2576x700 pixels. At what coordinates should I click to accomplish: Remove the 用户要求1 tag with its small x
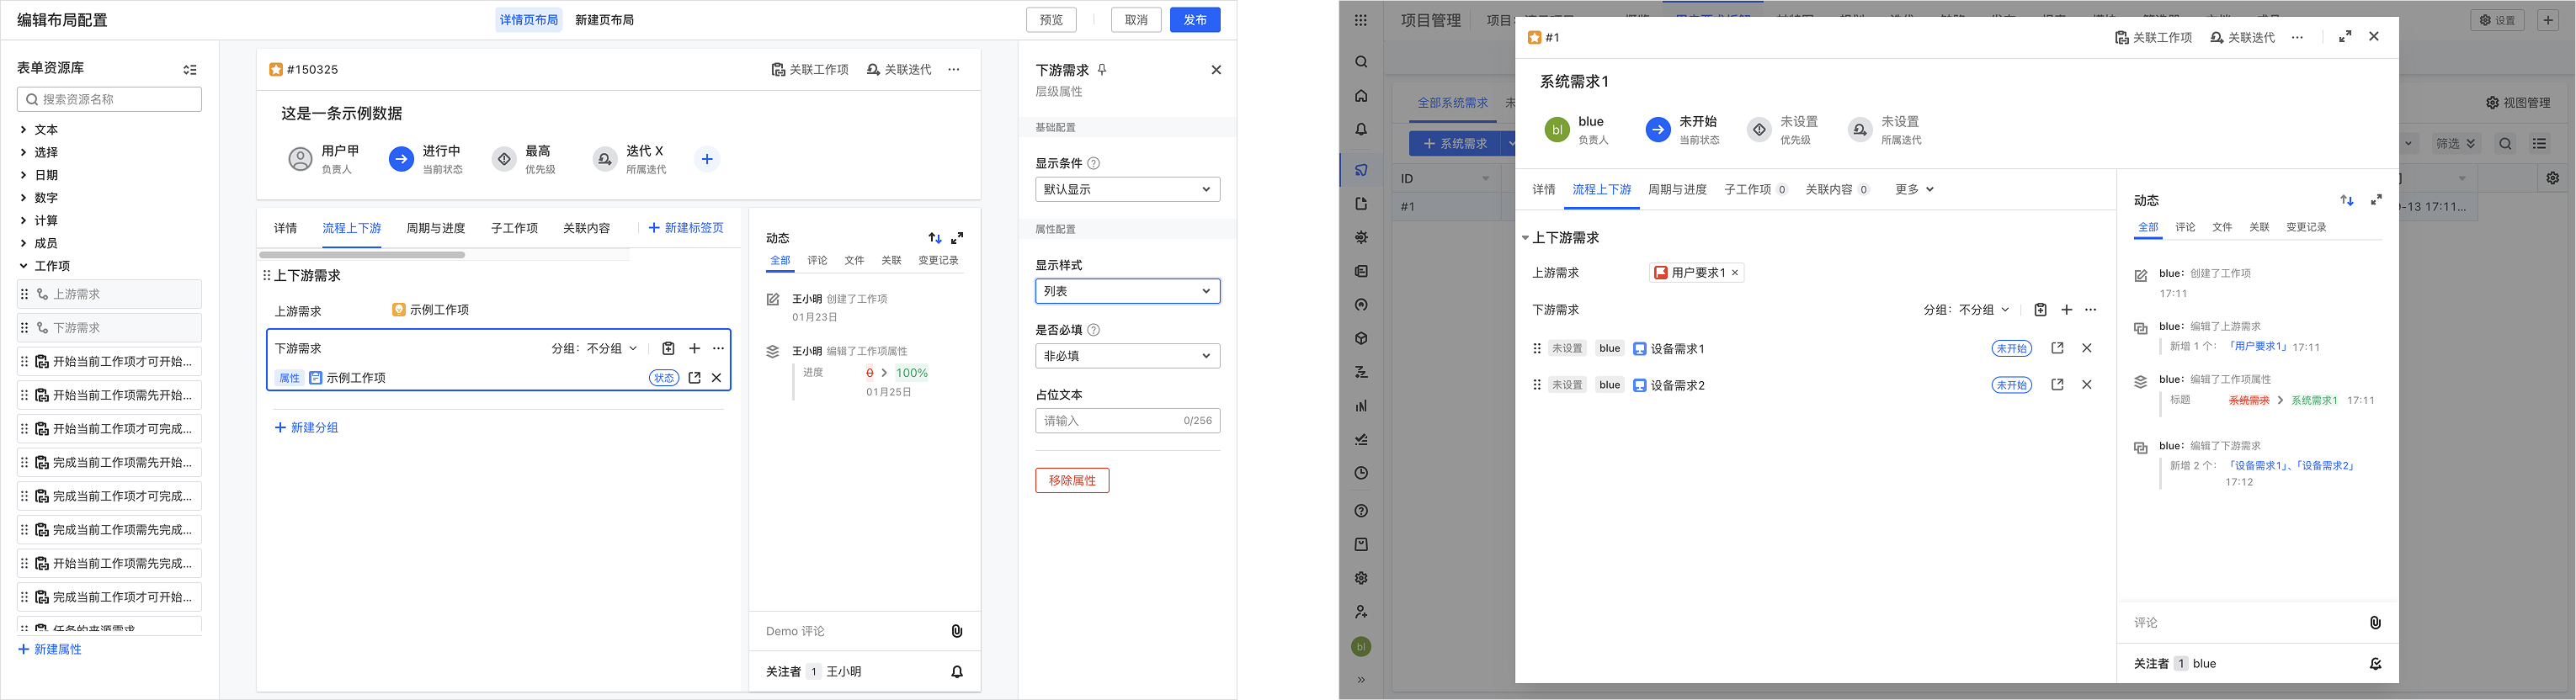pyautogui.click(x=1735, y=273)
